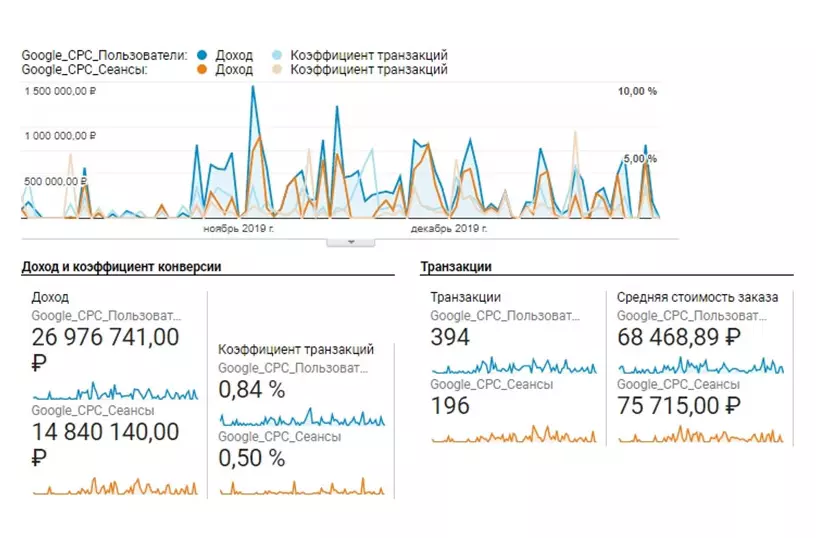Click the 394 transactions value

tap(450, 338)
